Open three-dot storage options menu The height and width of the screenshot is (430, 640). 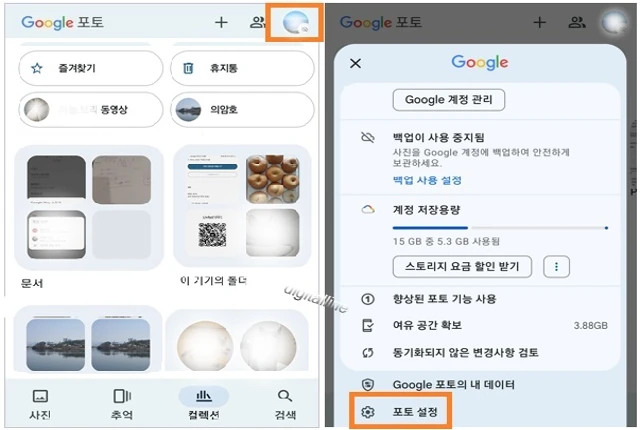[x=556, y=267]
